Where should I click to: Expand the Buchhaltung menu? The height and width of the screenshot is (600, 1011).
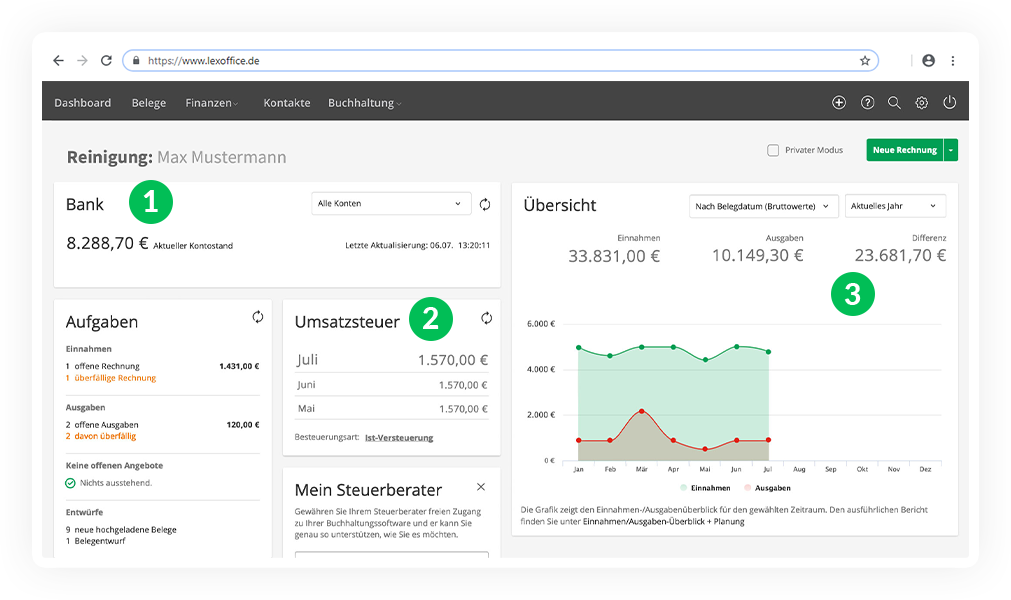point(364,103)
